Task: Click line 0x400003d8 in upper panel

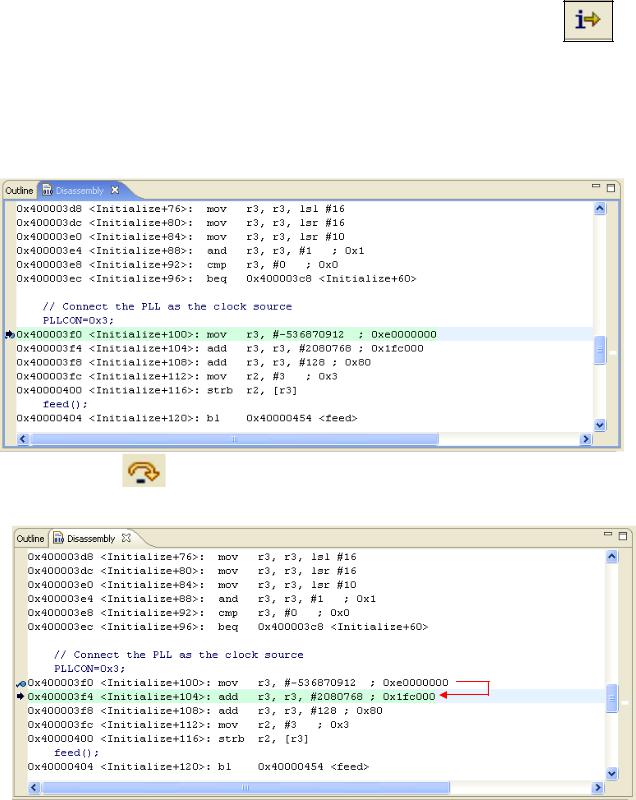Action: (181, 209)
